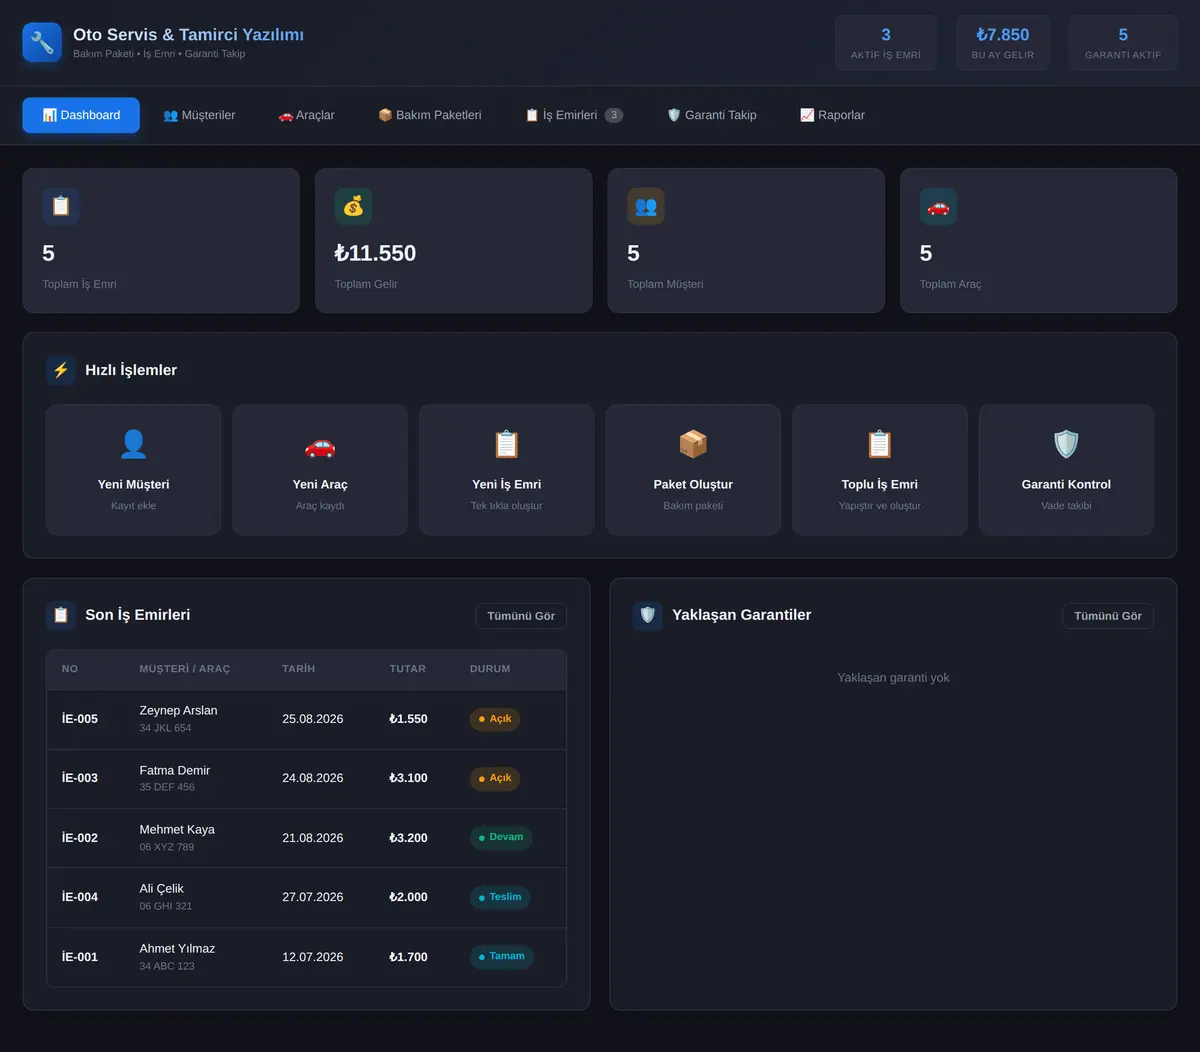
Task: Click the Garanti Aktif header stat
Action: point(1123,43)
